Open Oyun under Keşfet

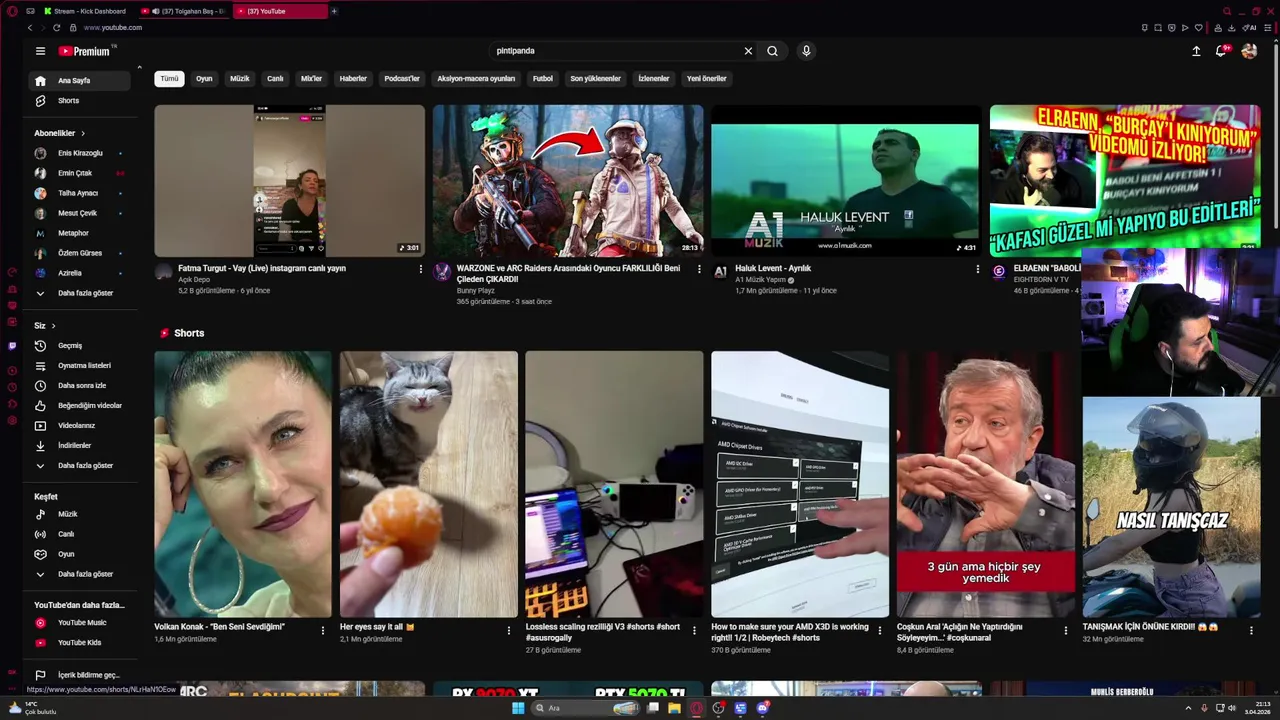[x=80, y=554]
